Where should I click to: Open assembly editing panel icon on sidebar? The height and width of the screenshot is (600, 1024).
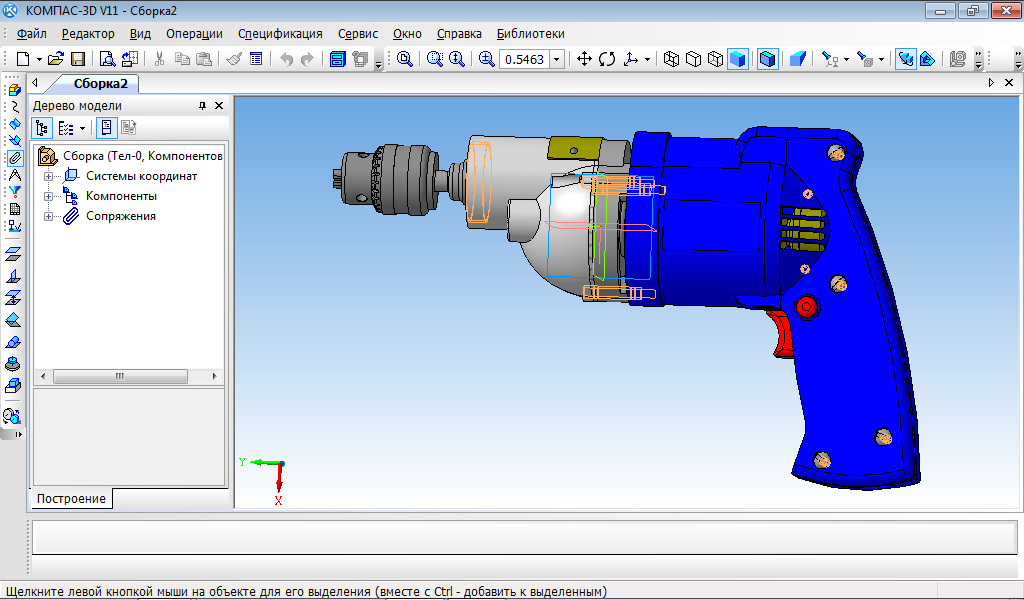pos(14,89)
